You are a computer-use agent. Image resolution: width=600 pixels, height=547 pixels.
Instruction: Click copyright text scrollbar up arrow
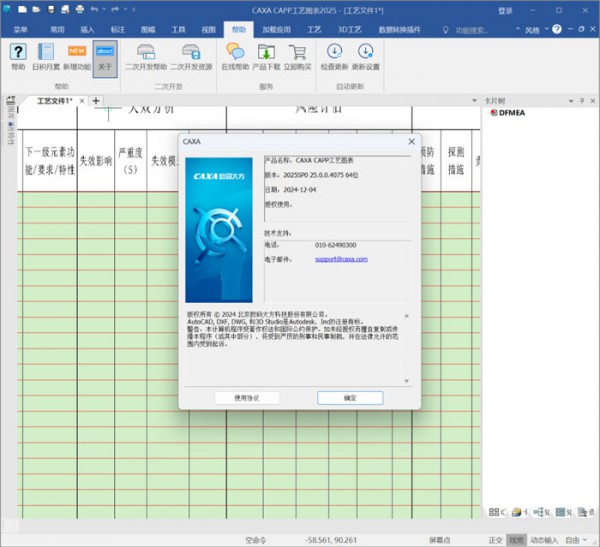(406, 316)
